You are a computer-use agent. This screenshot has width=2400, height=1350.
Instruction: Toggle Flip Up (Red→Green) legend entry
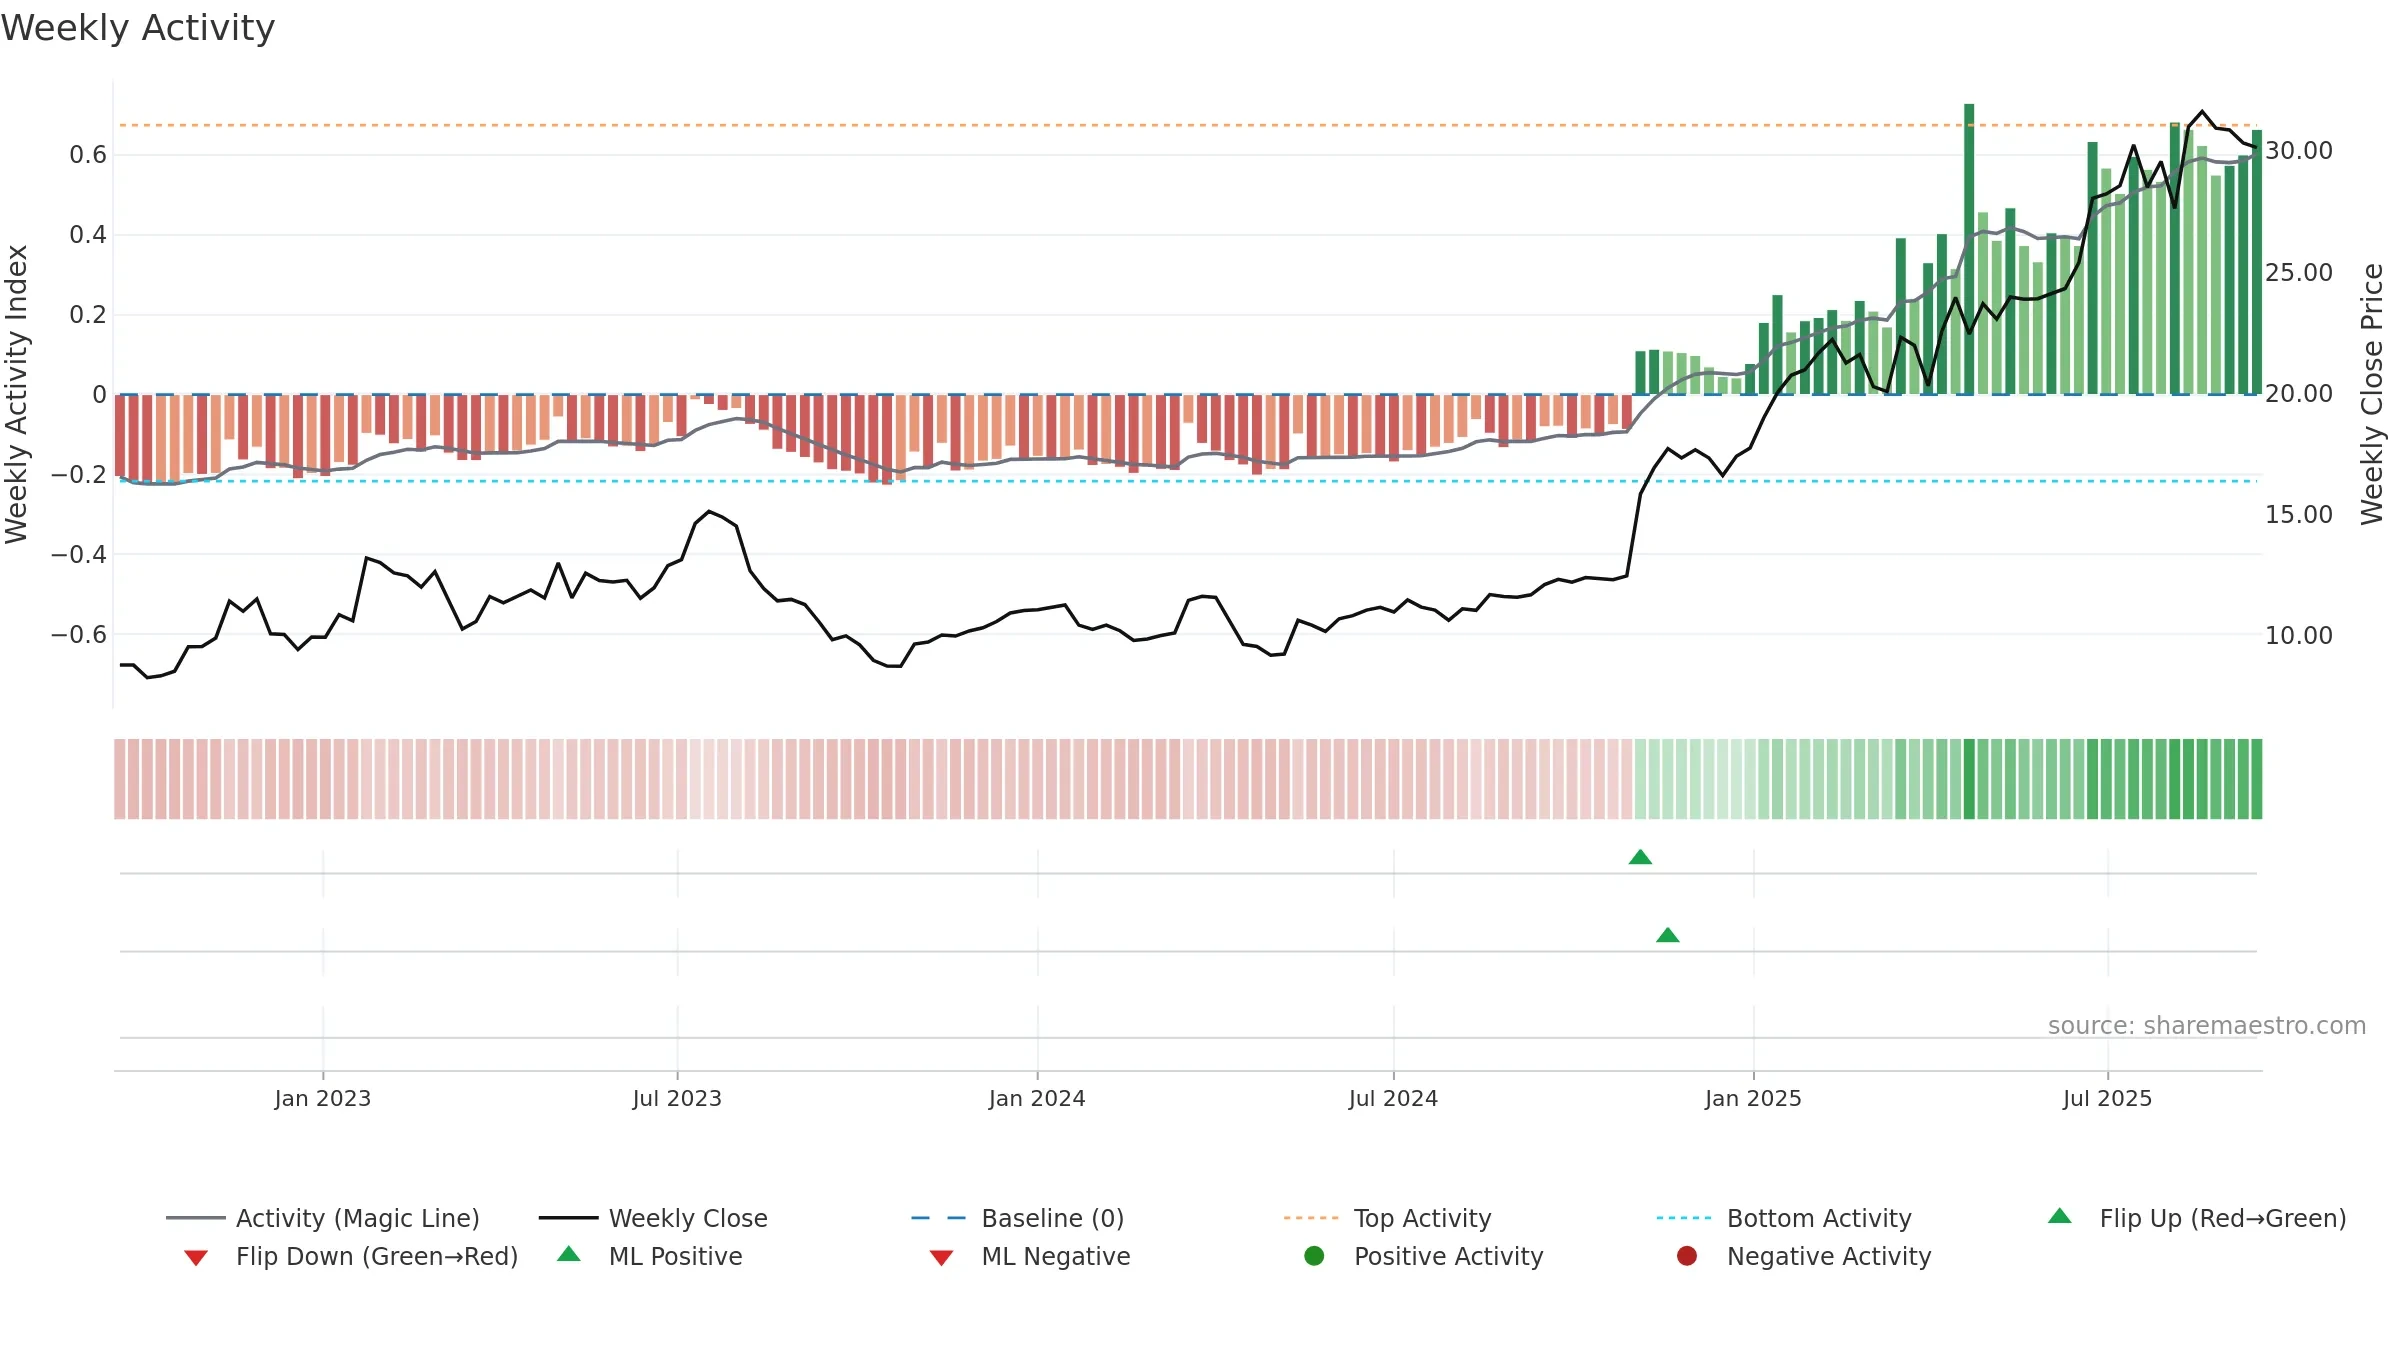[2197, 1218]
